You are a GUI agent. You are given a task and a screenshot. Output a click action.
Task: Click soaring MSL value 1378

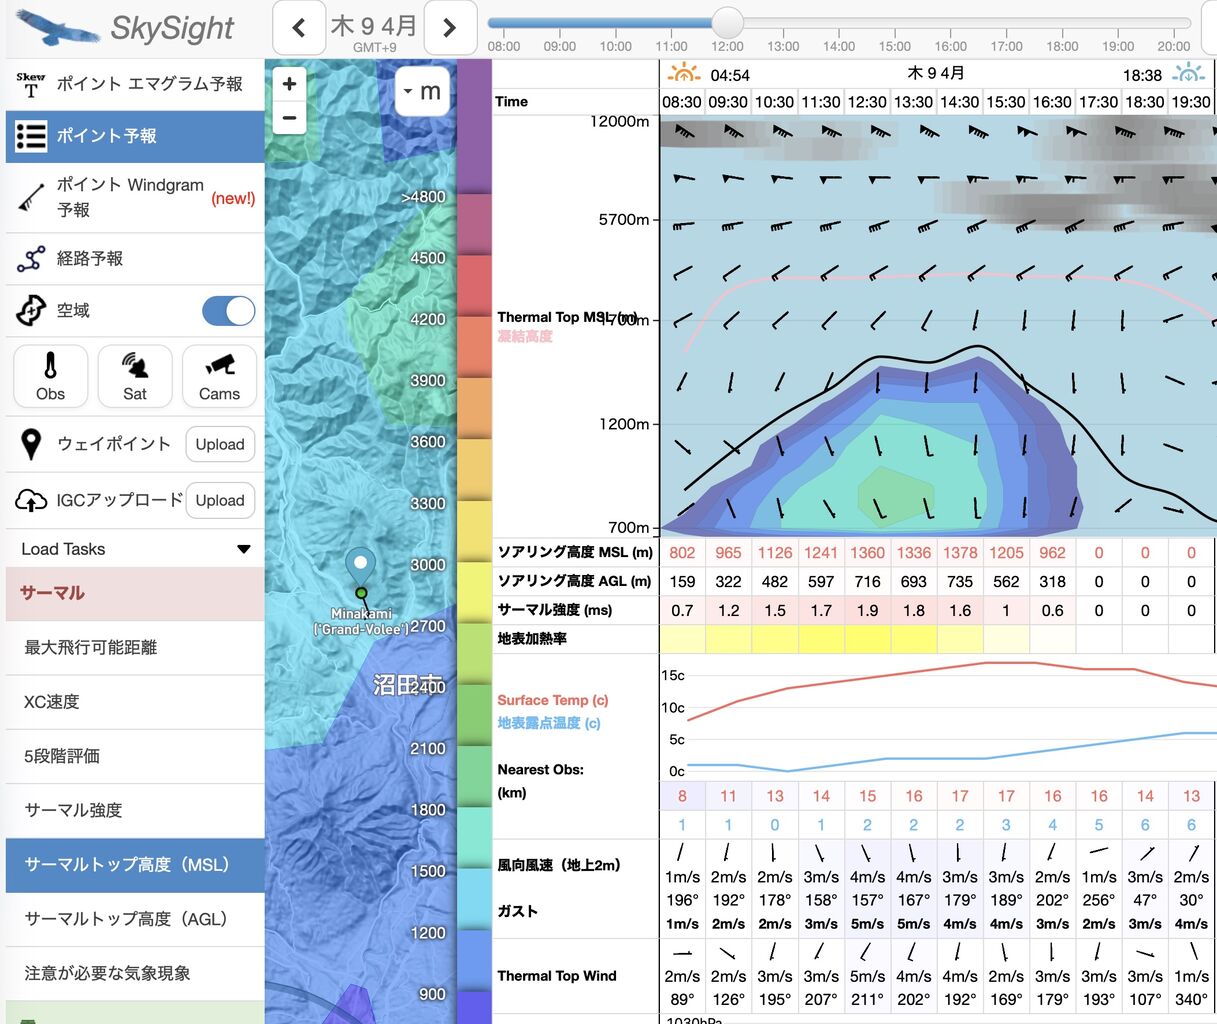click(x=960, y=553)
